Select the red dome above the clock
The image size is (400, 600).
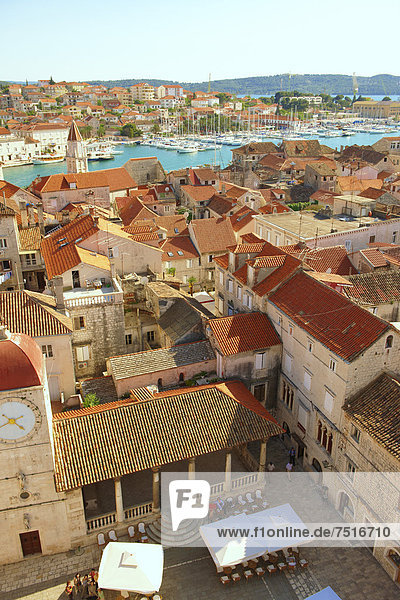pyautogui.click(x=19, y=362)
